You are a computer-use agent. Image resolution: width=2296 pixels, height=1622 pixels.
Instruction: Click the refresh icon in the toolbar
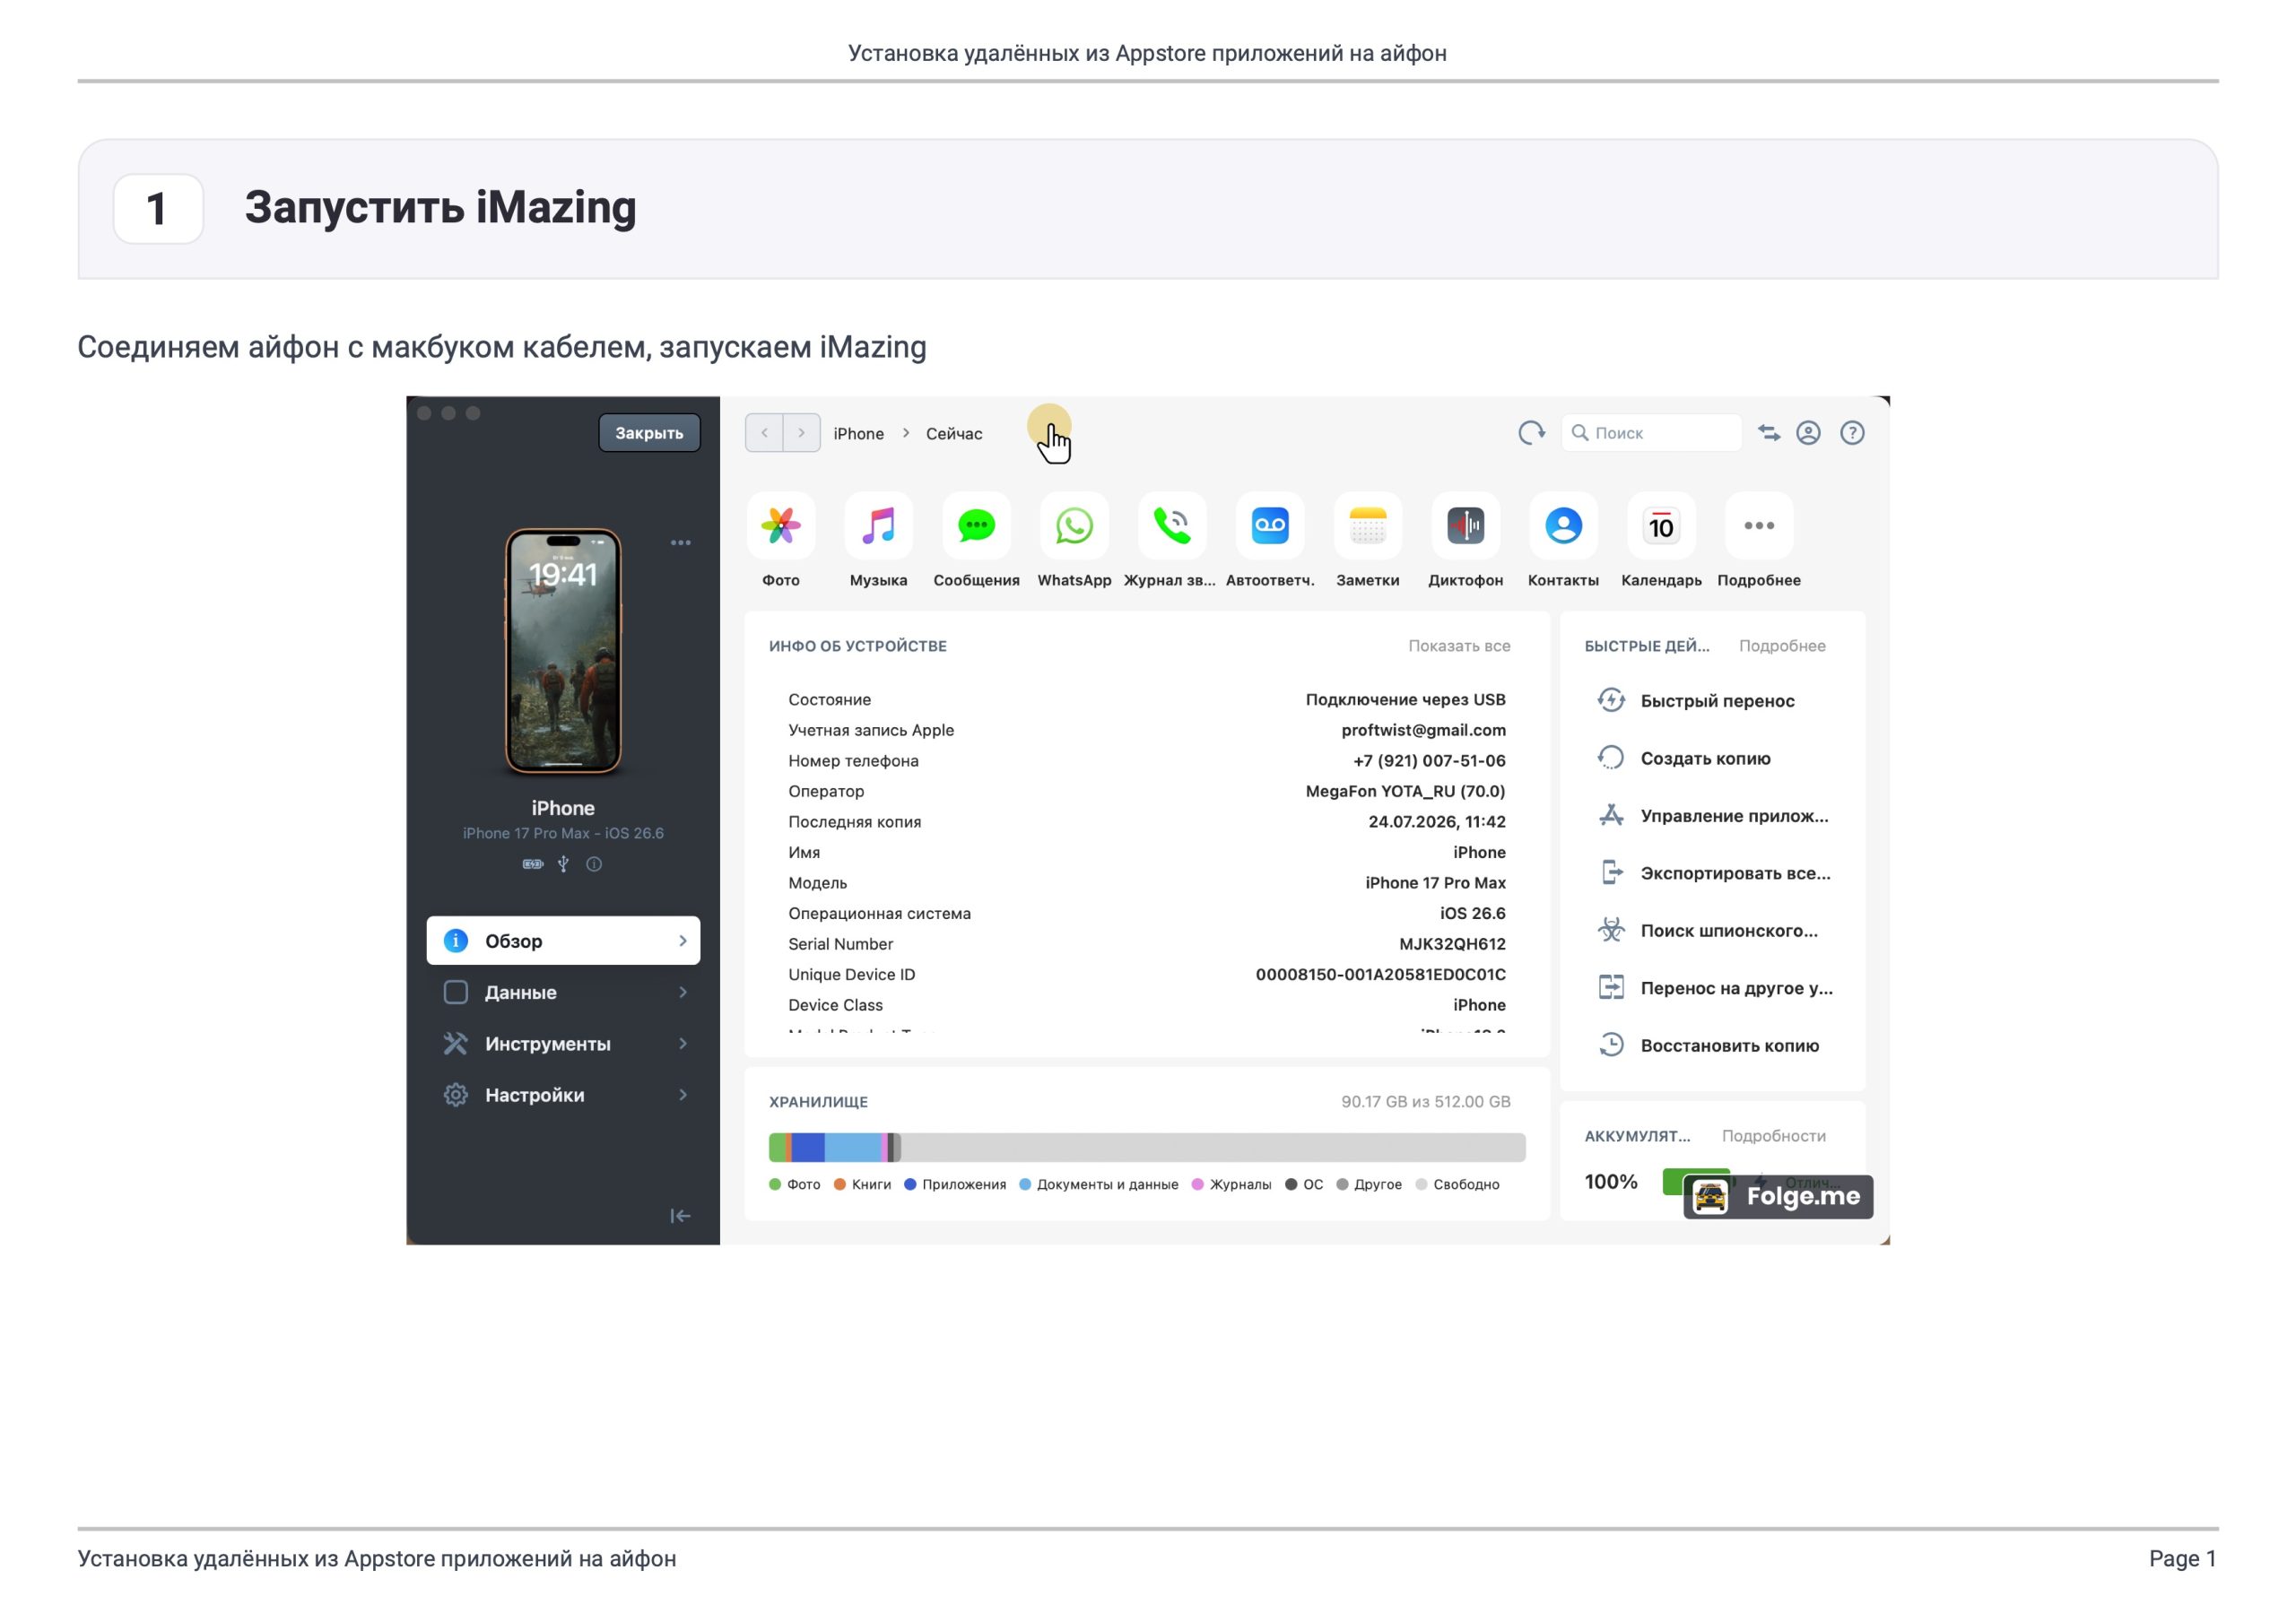[1531, 433]
